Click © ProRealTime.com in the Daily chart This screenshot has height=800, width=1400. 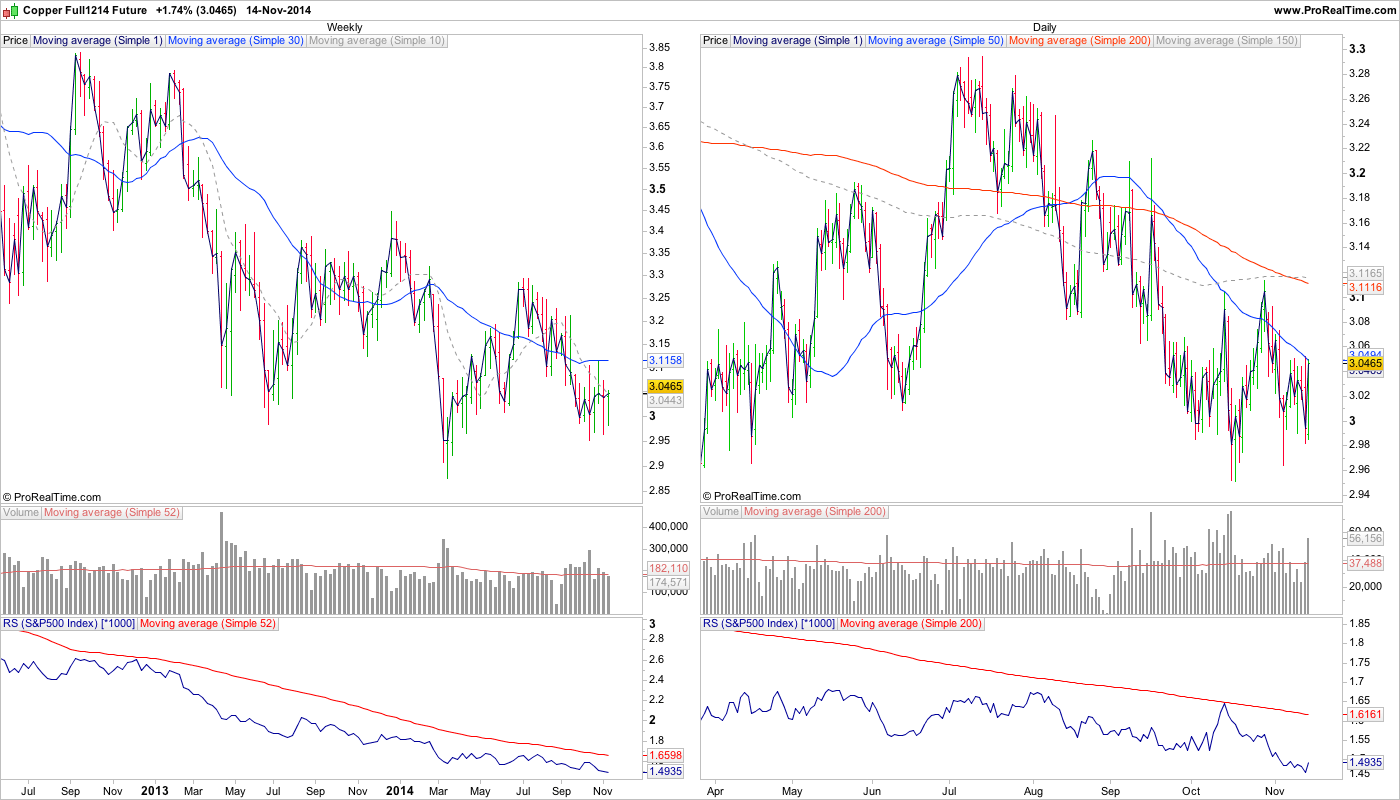click(752, 496)
